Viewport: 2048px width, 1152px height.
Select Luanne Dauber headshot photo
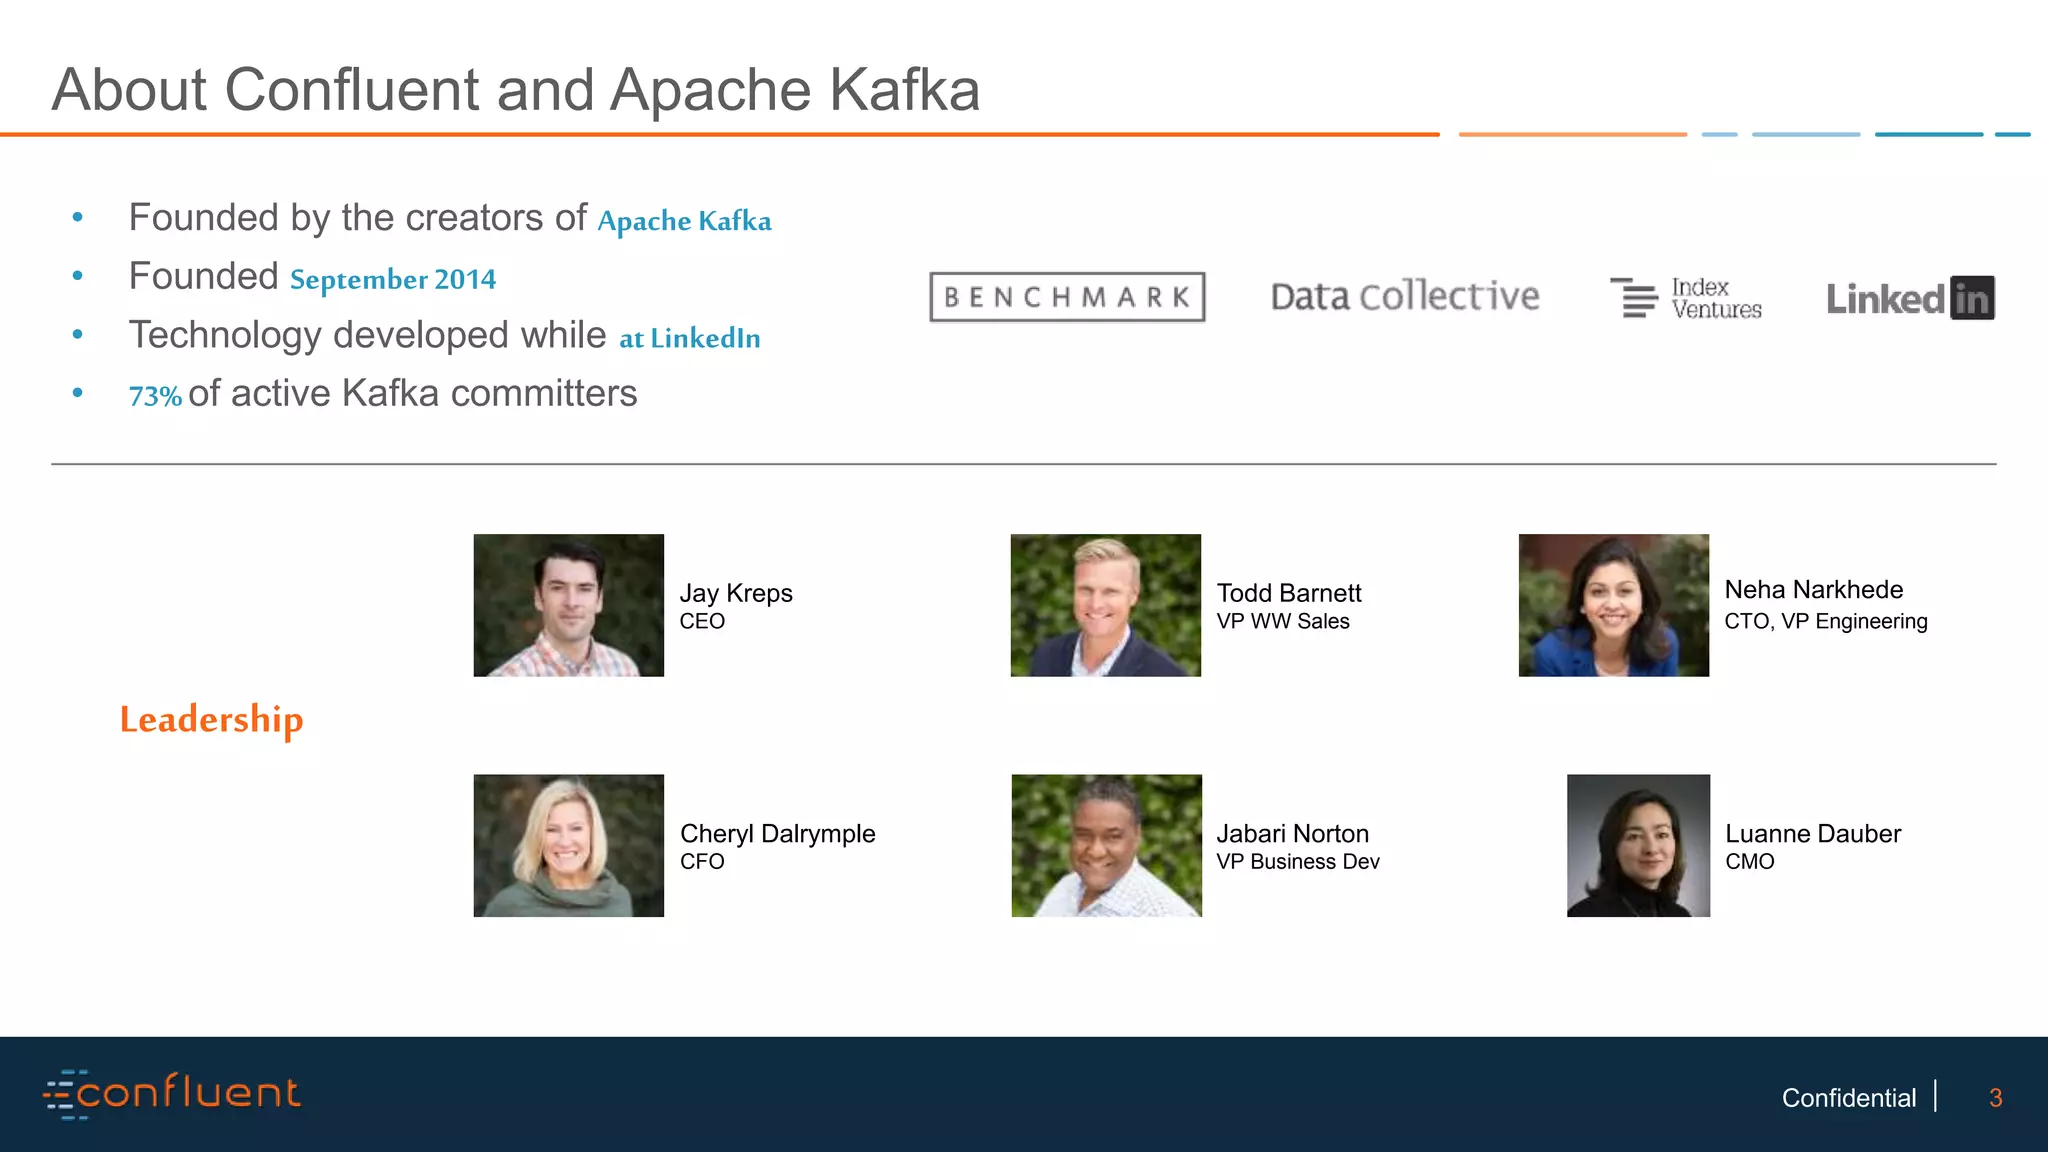1638,846
